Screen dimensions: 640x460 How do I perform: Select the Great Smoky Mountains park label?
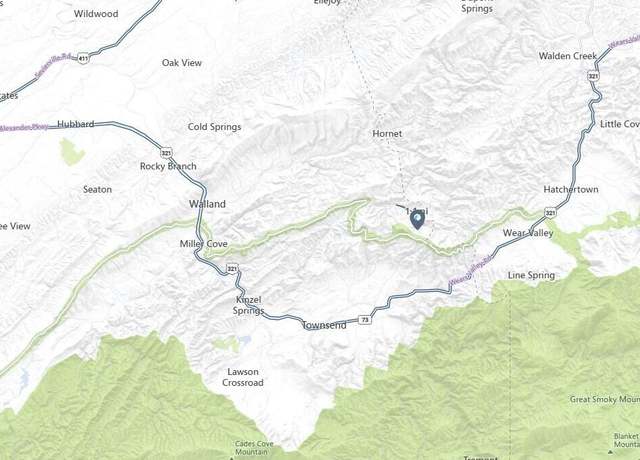pyautogui.click(x=604, y=399)
